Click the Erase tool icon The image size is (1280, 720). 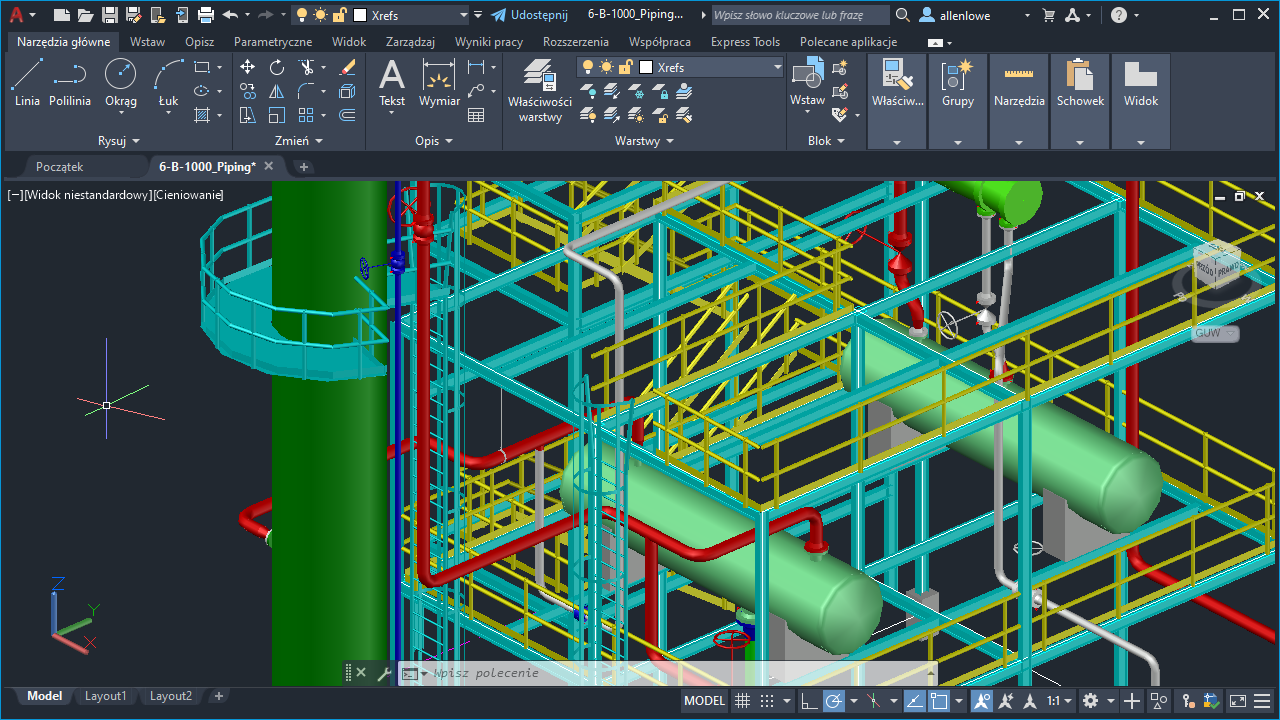pos(347,67)
